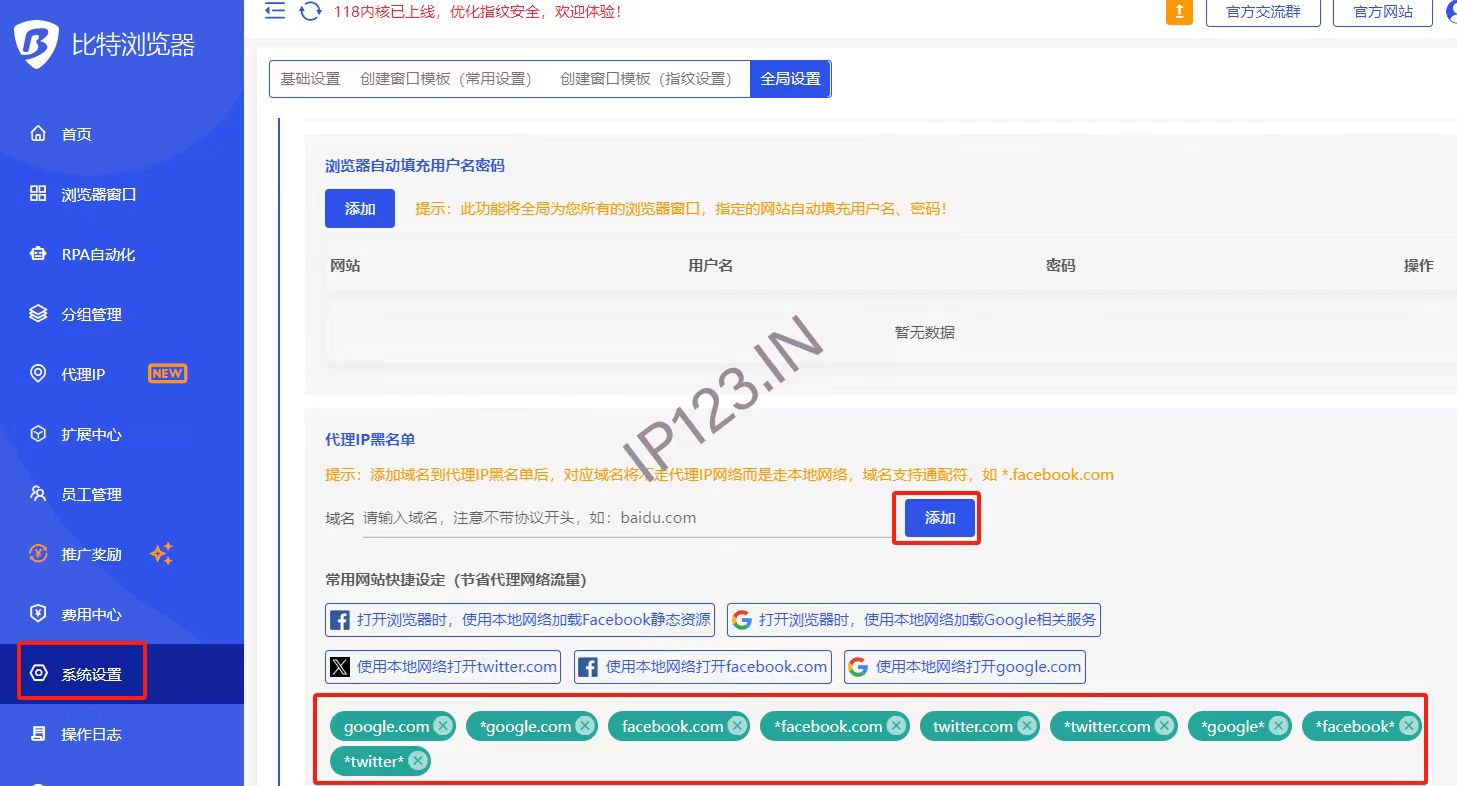Select the 全局设置 tab
The image size is (1457, 786).
pyautogui.click(x=790, y=79)
